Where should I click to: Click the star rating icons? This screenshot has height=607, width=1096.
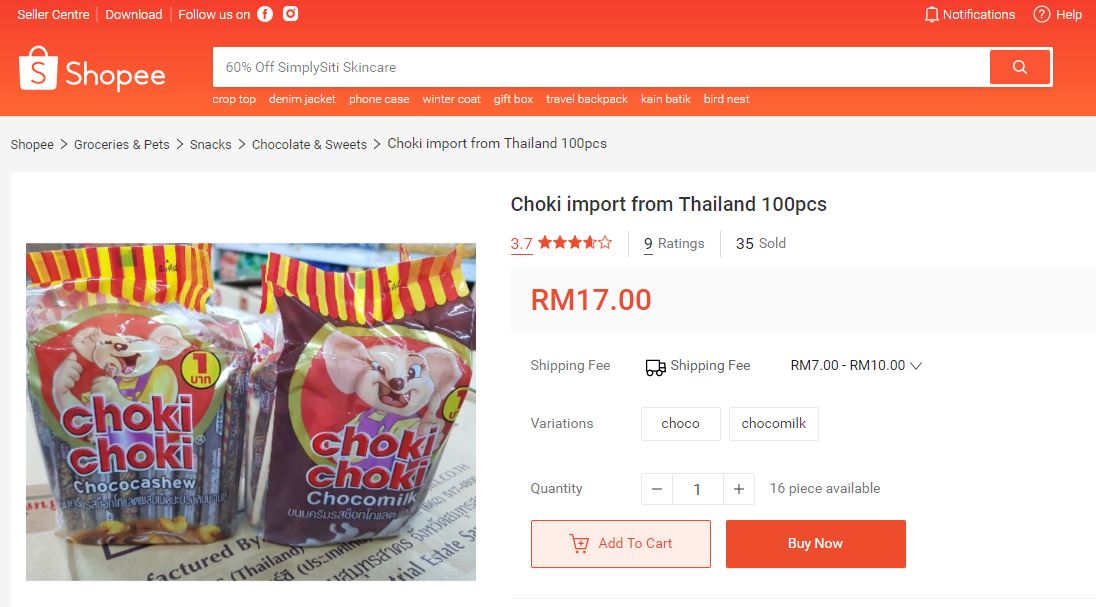[575, 243]
